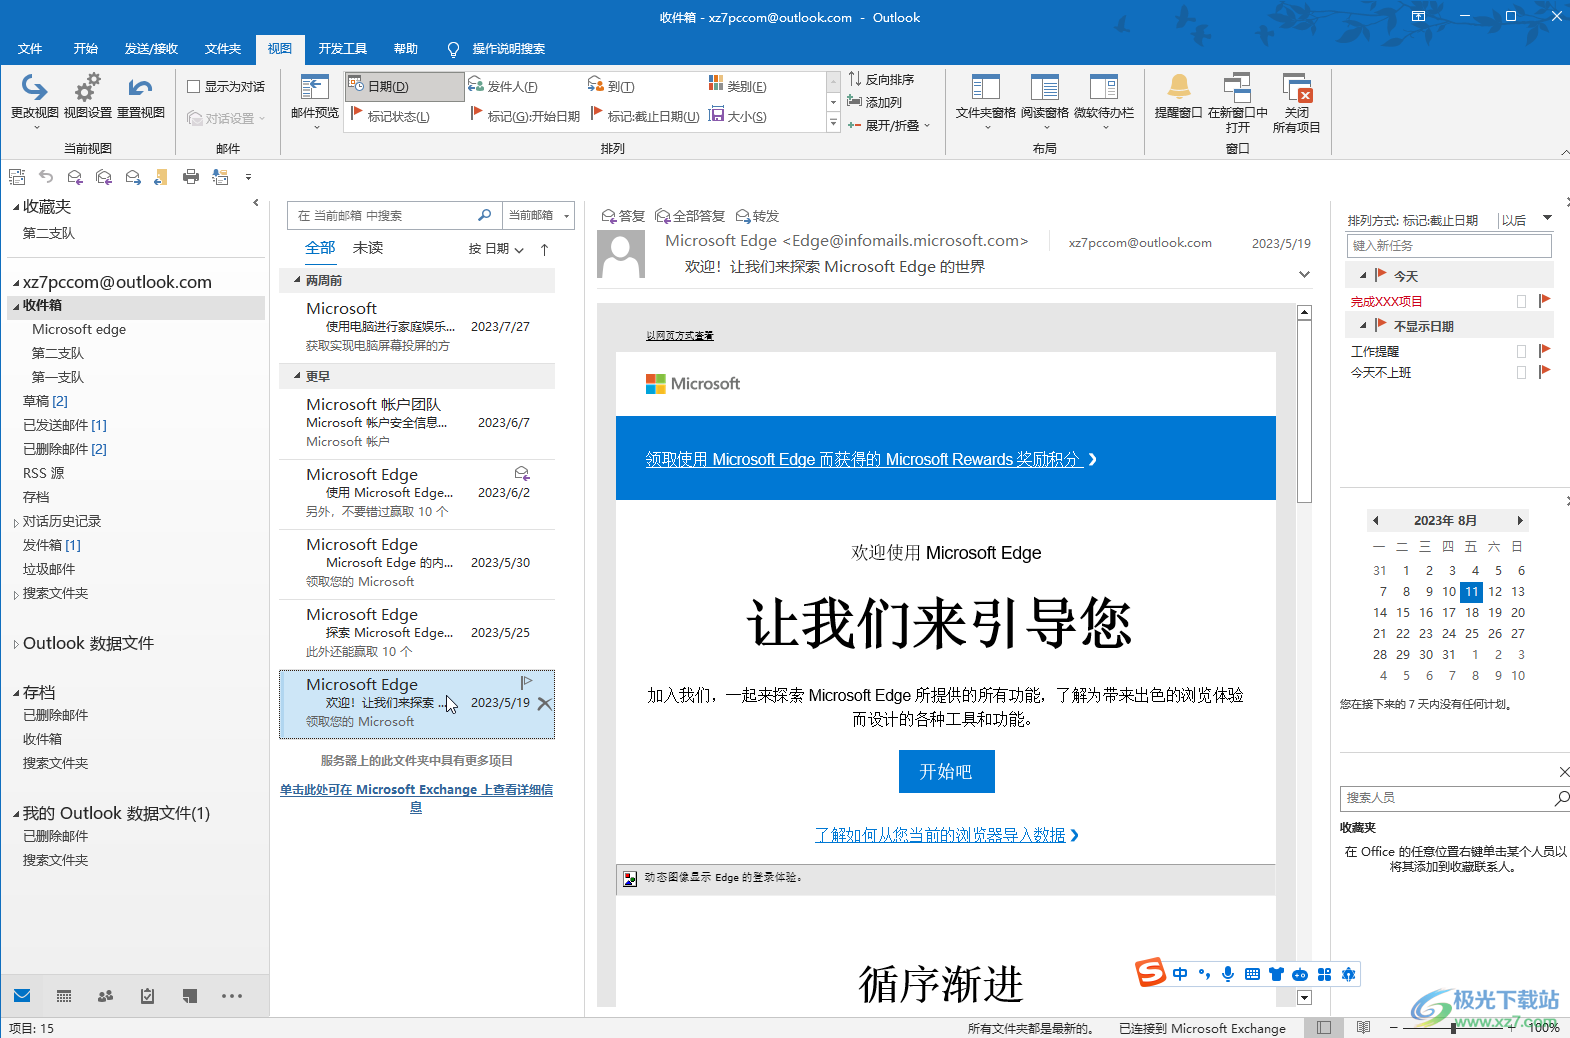Arrange messages by 类别(E)

738,86
